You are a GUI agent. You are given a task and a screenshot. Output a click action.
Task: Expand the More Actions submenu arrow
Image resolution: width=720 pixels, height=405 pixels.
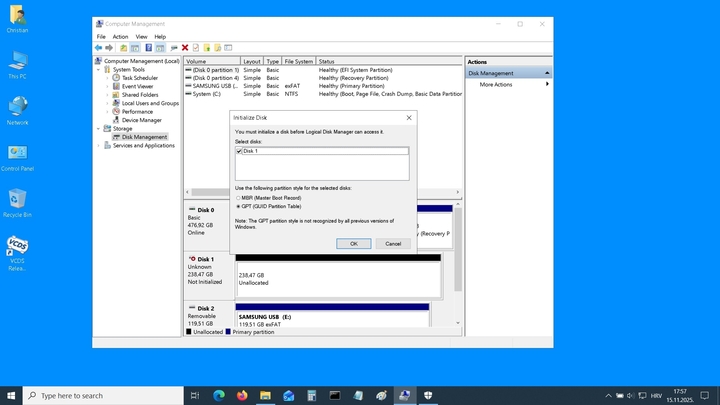(x=547, y=84)
